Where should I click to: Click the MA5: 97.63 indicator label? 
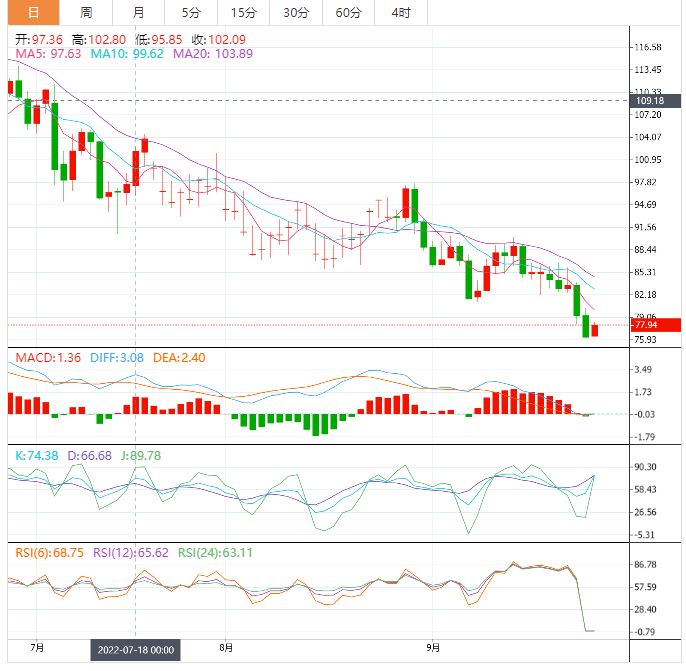coord(48,54)
